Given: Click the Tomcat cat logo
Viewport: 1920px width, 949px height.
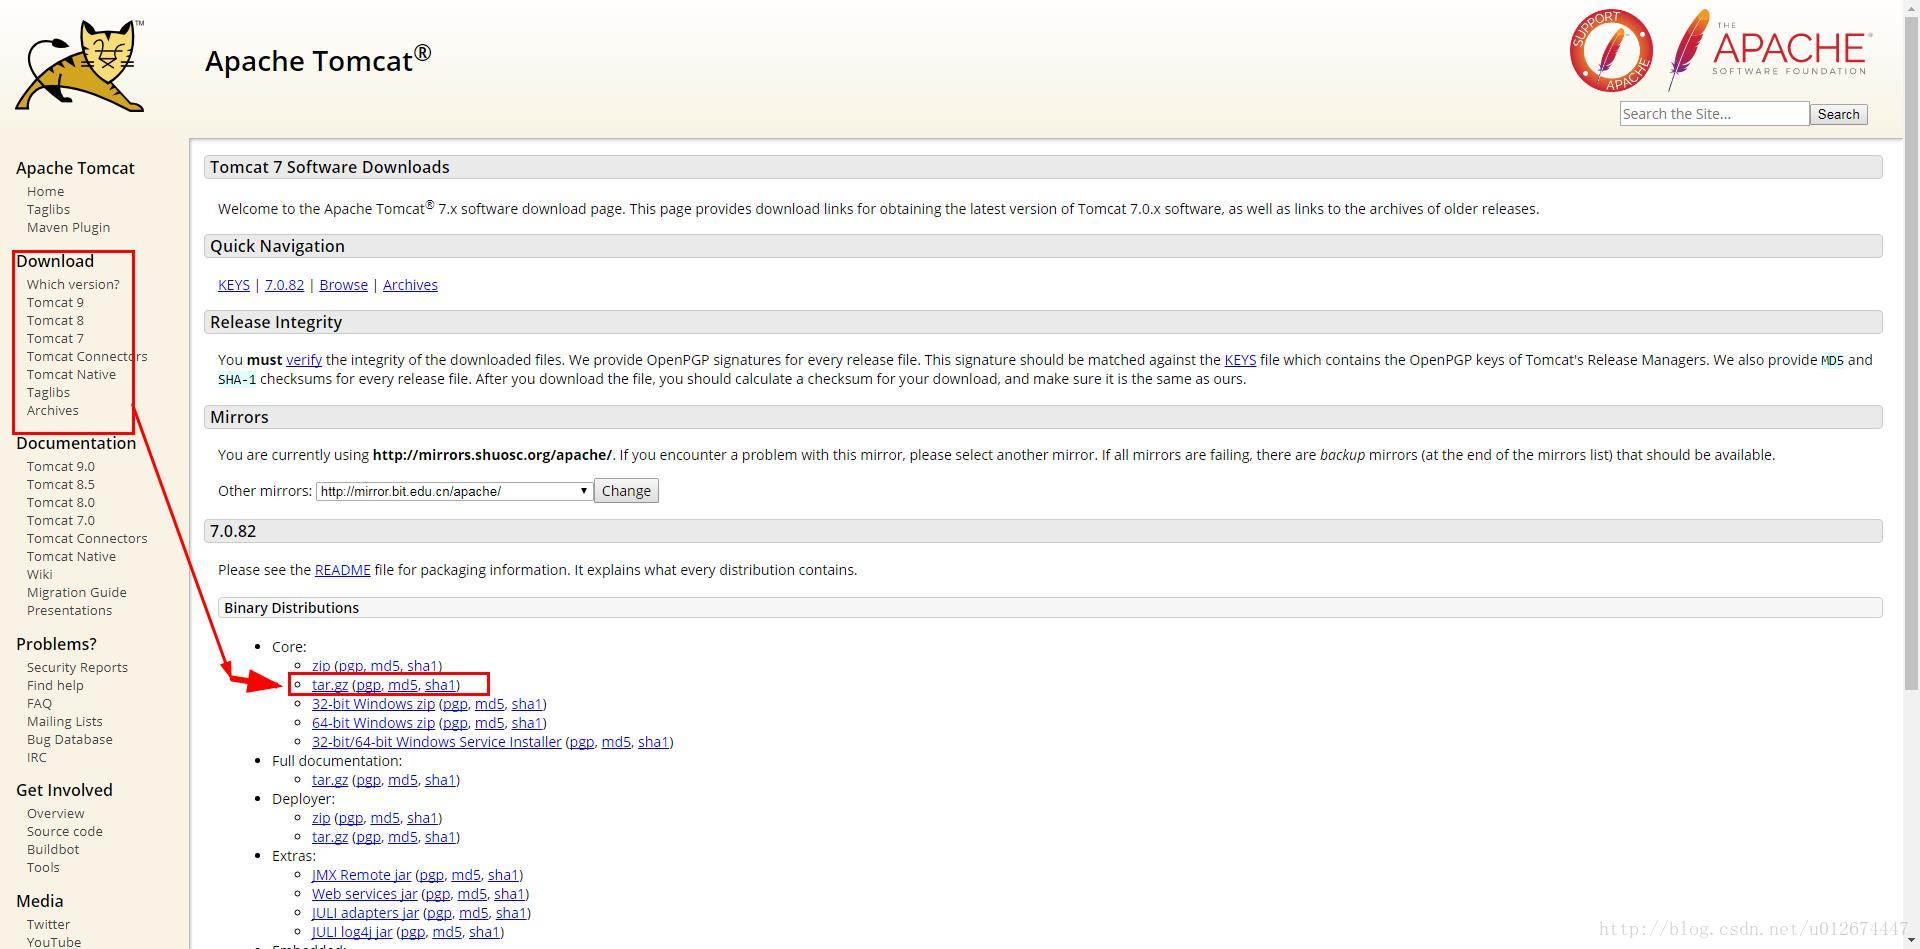Looking at the screenshot, I should (80, 66).
